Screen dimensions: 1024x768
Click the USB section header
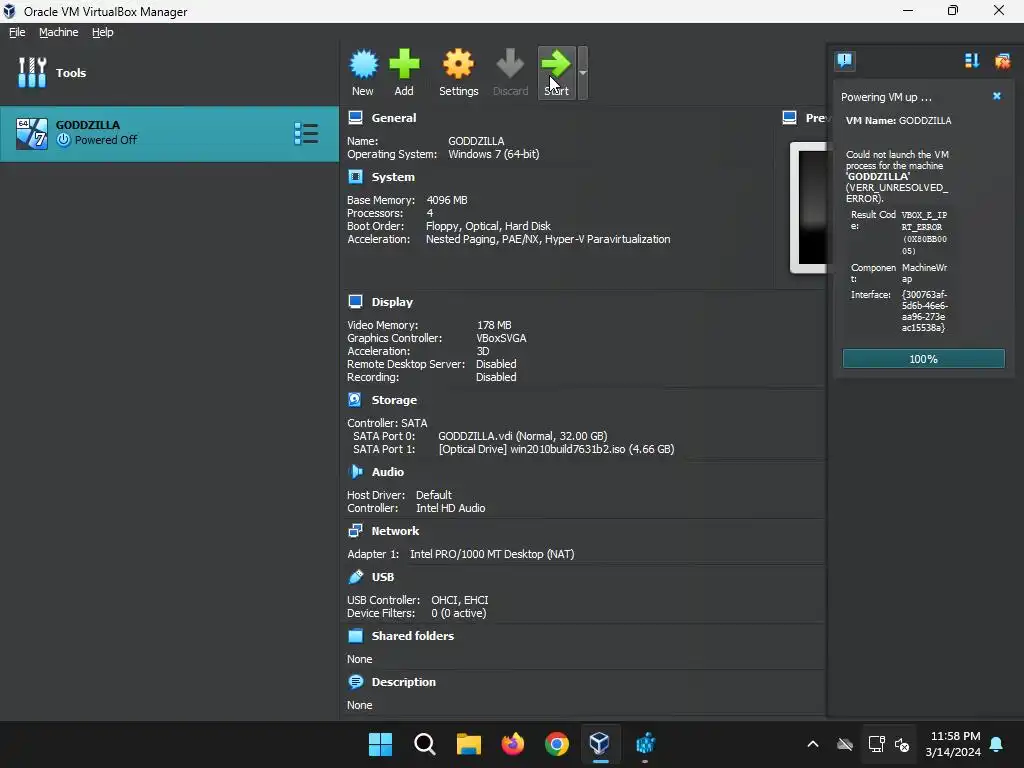[x=383, y=577]
